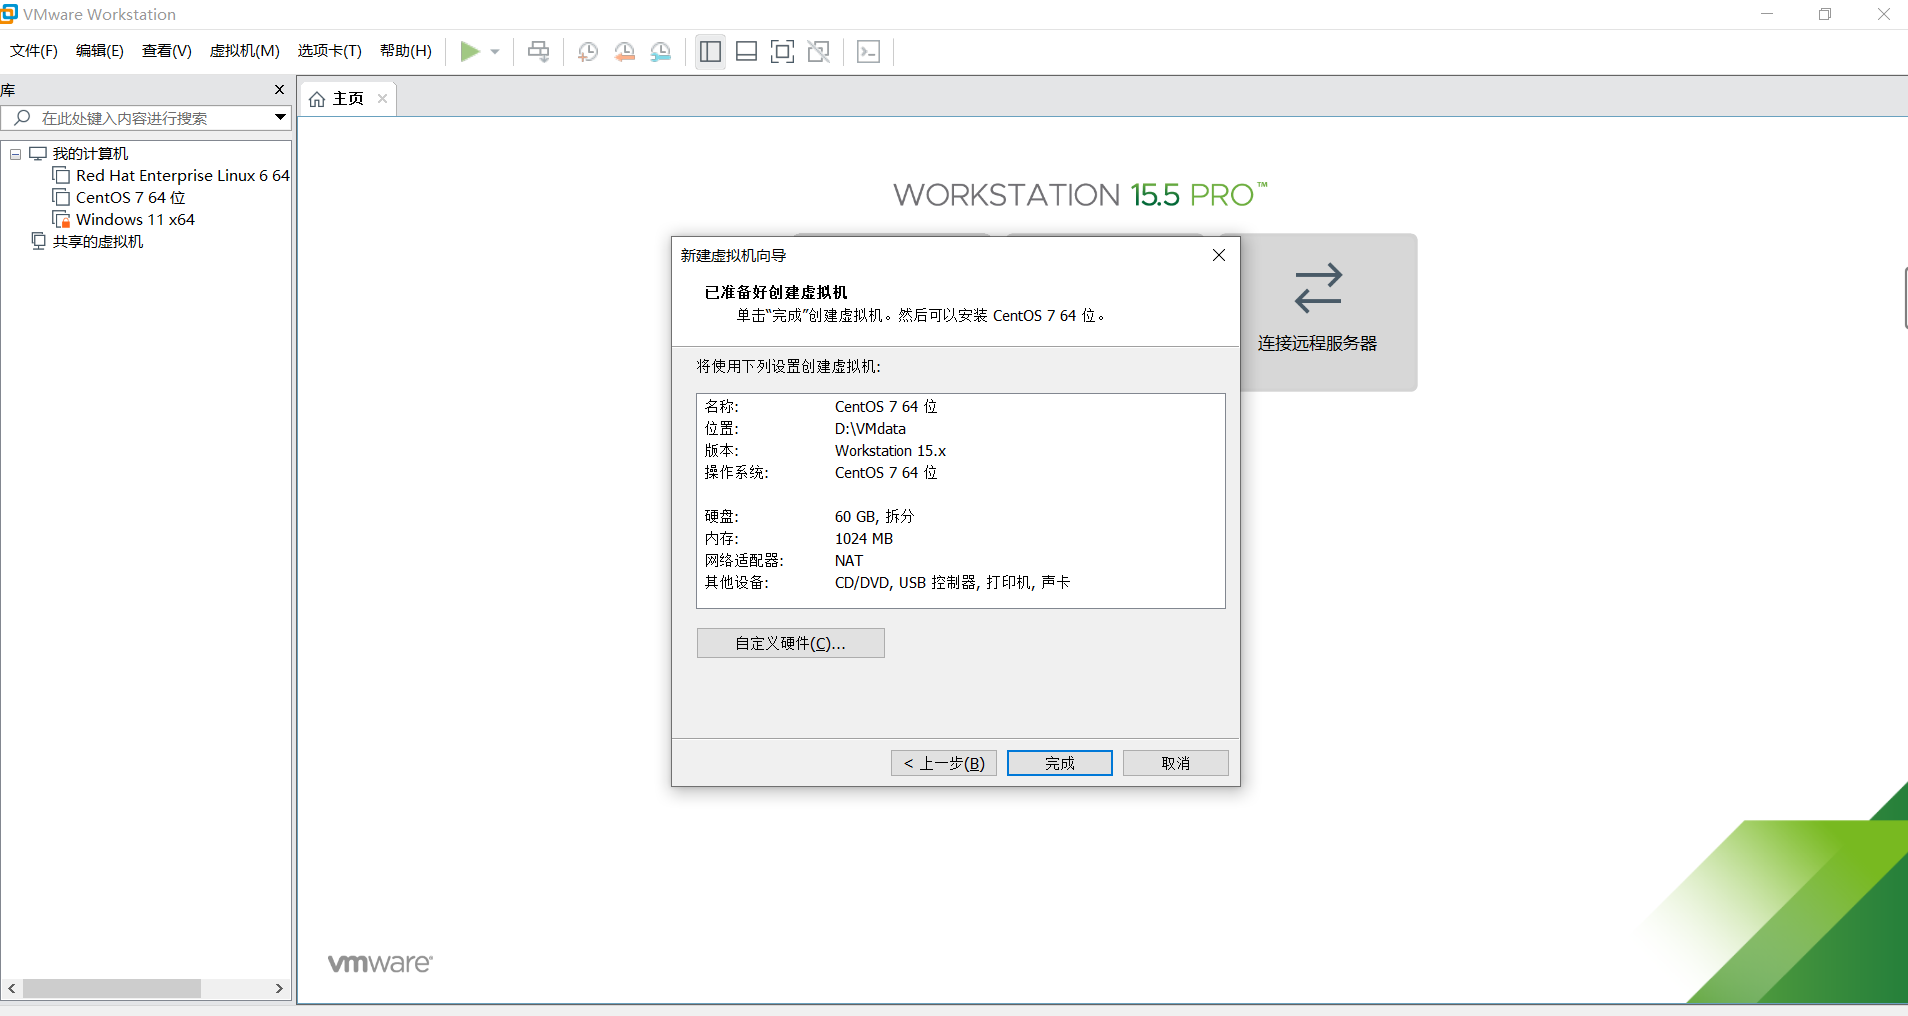Click the 共享的虚拟机 icon
This screenshot has height=1016, width=1908.
[x=38, y=241]
